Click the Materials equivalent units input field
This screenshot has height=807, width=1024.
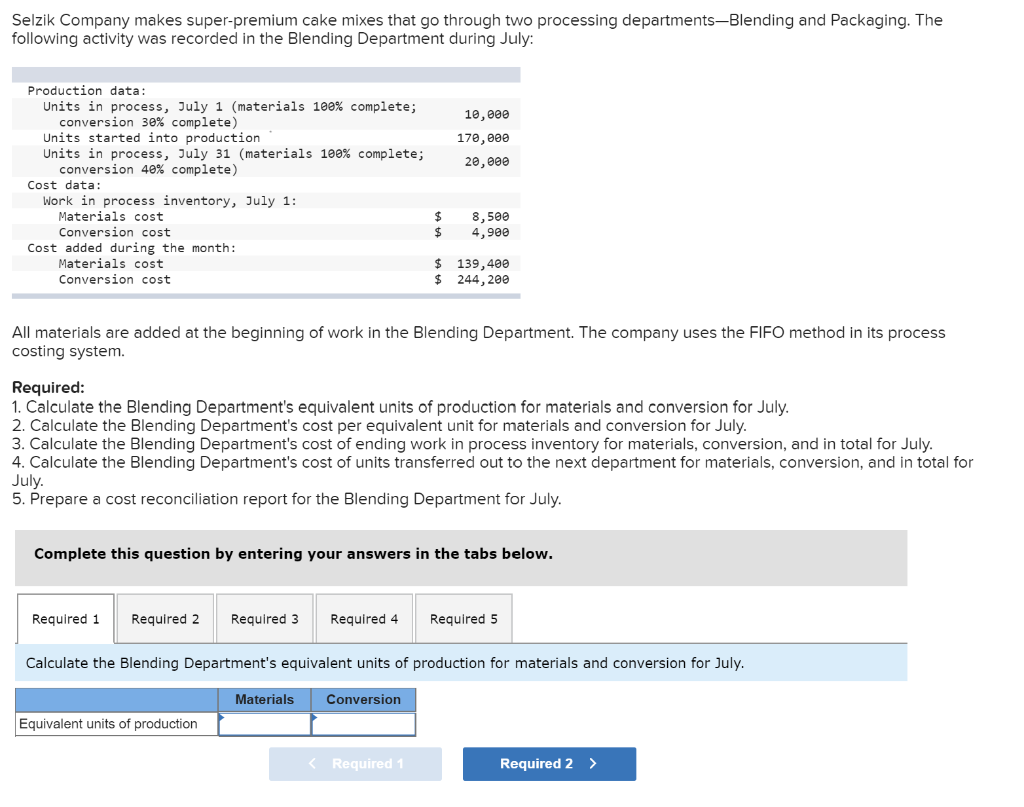(264, 724)
